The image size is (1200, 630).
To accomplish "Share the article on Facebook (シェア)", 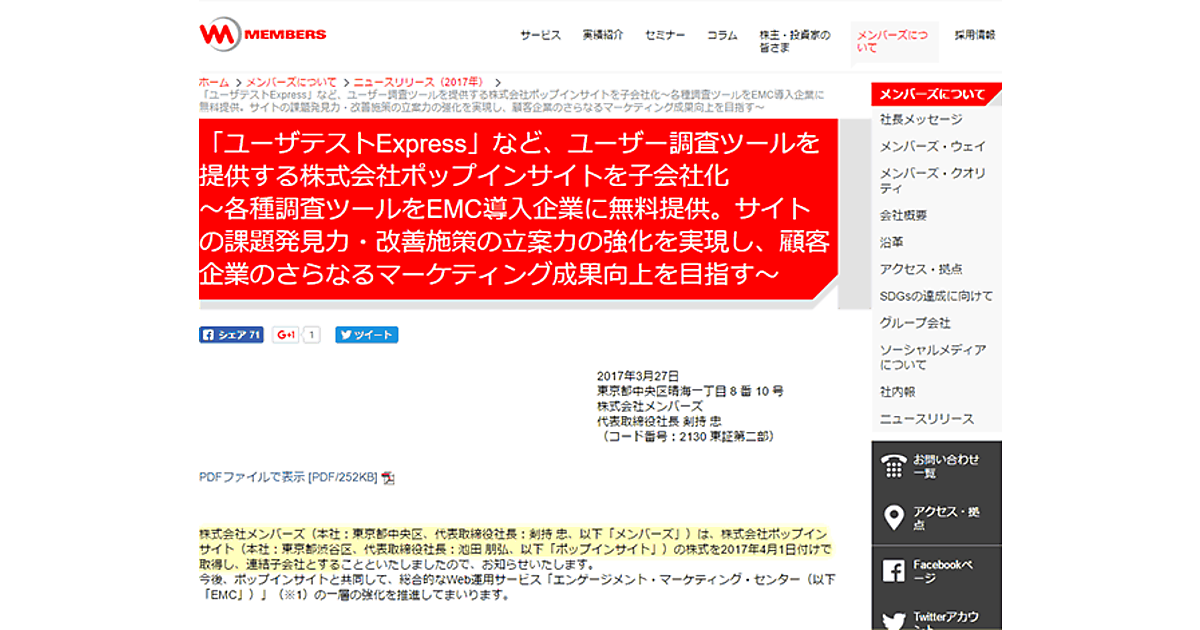I will (231, 335).
